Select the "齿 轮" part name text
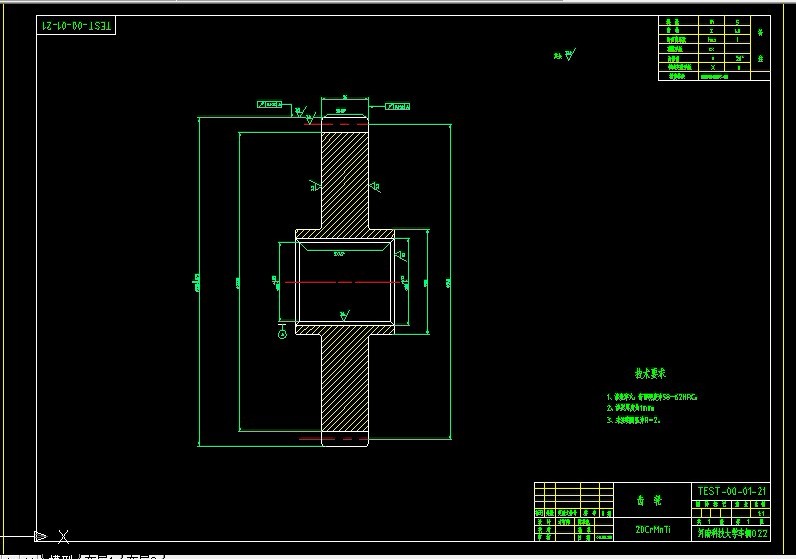796x559 pixels. coord(649,501)
